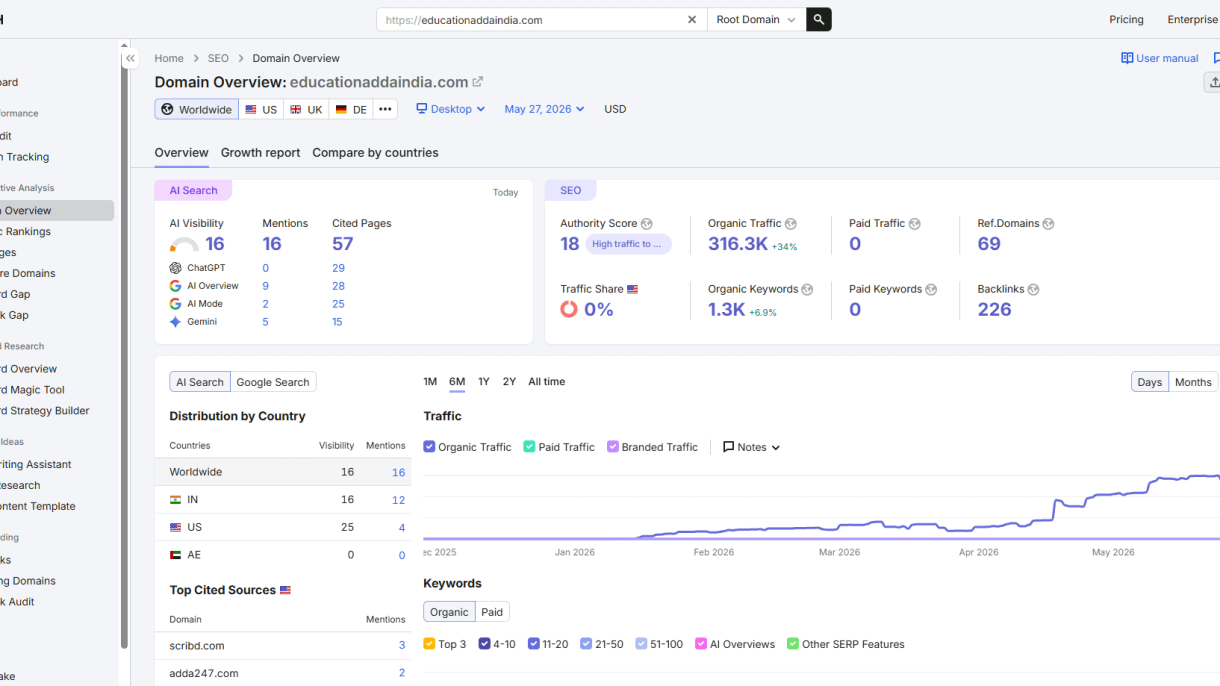Collapse the left sidebar with double-chevron
The width and height of the screenshot is (1220, 686).
(130, 58)
